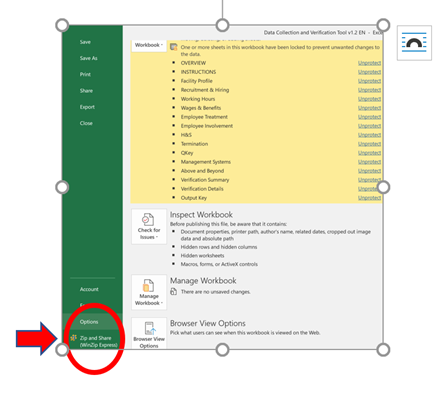
Task: Click 'Hidden worksheets' list item
Action: click(202, 256)
